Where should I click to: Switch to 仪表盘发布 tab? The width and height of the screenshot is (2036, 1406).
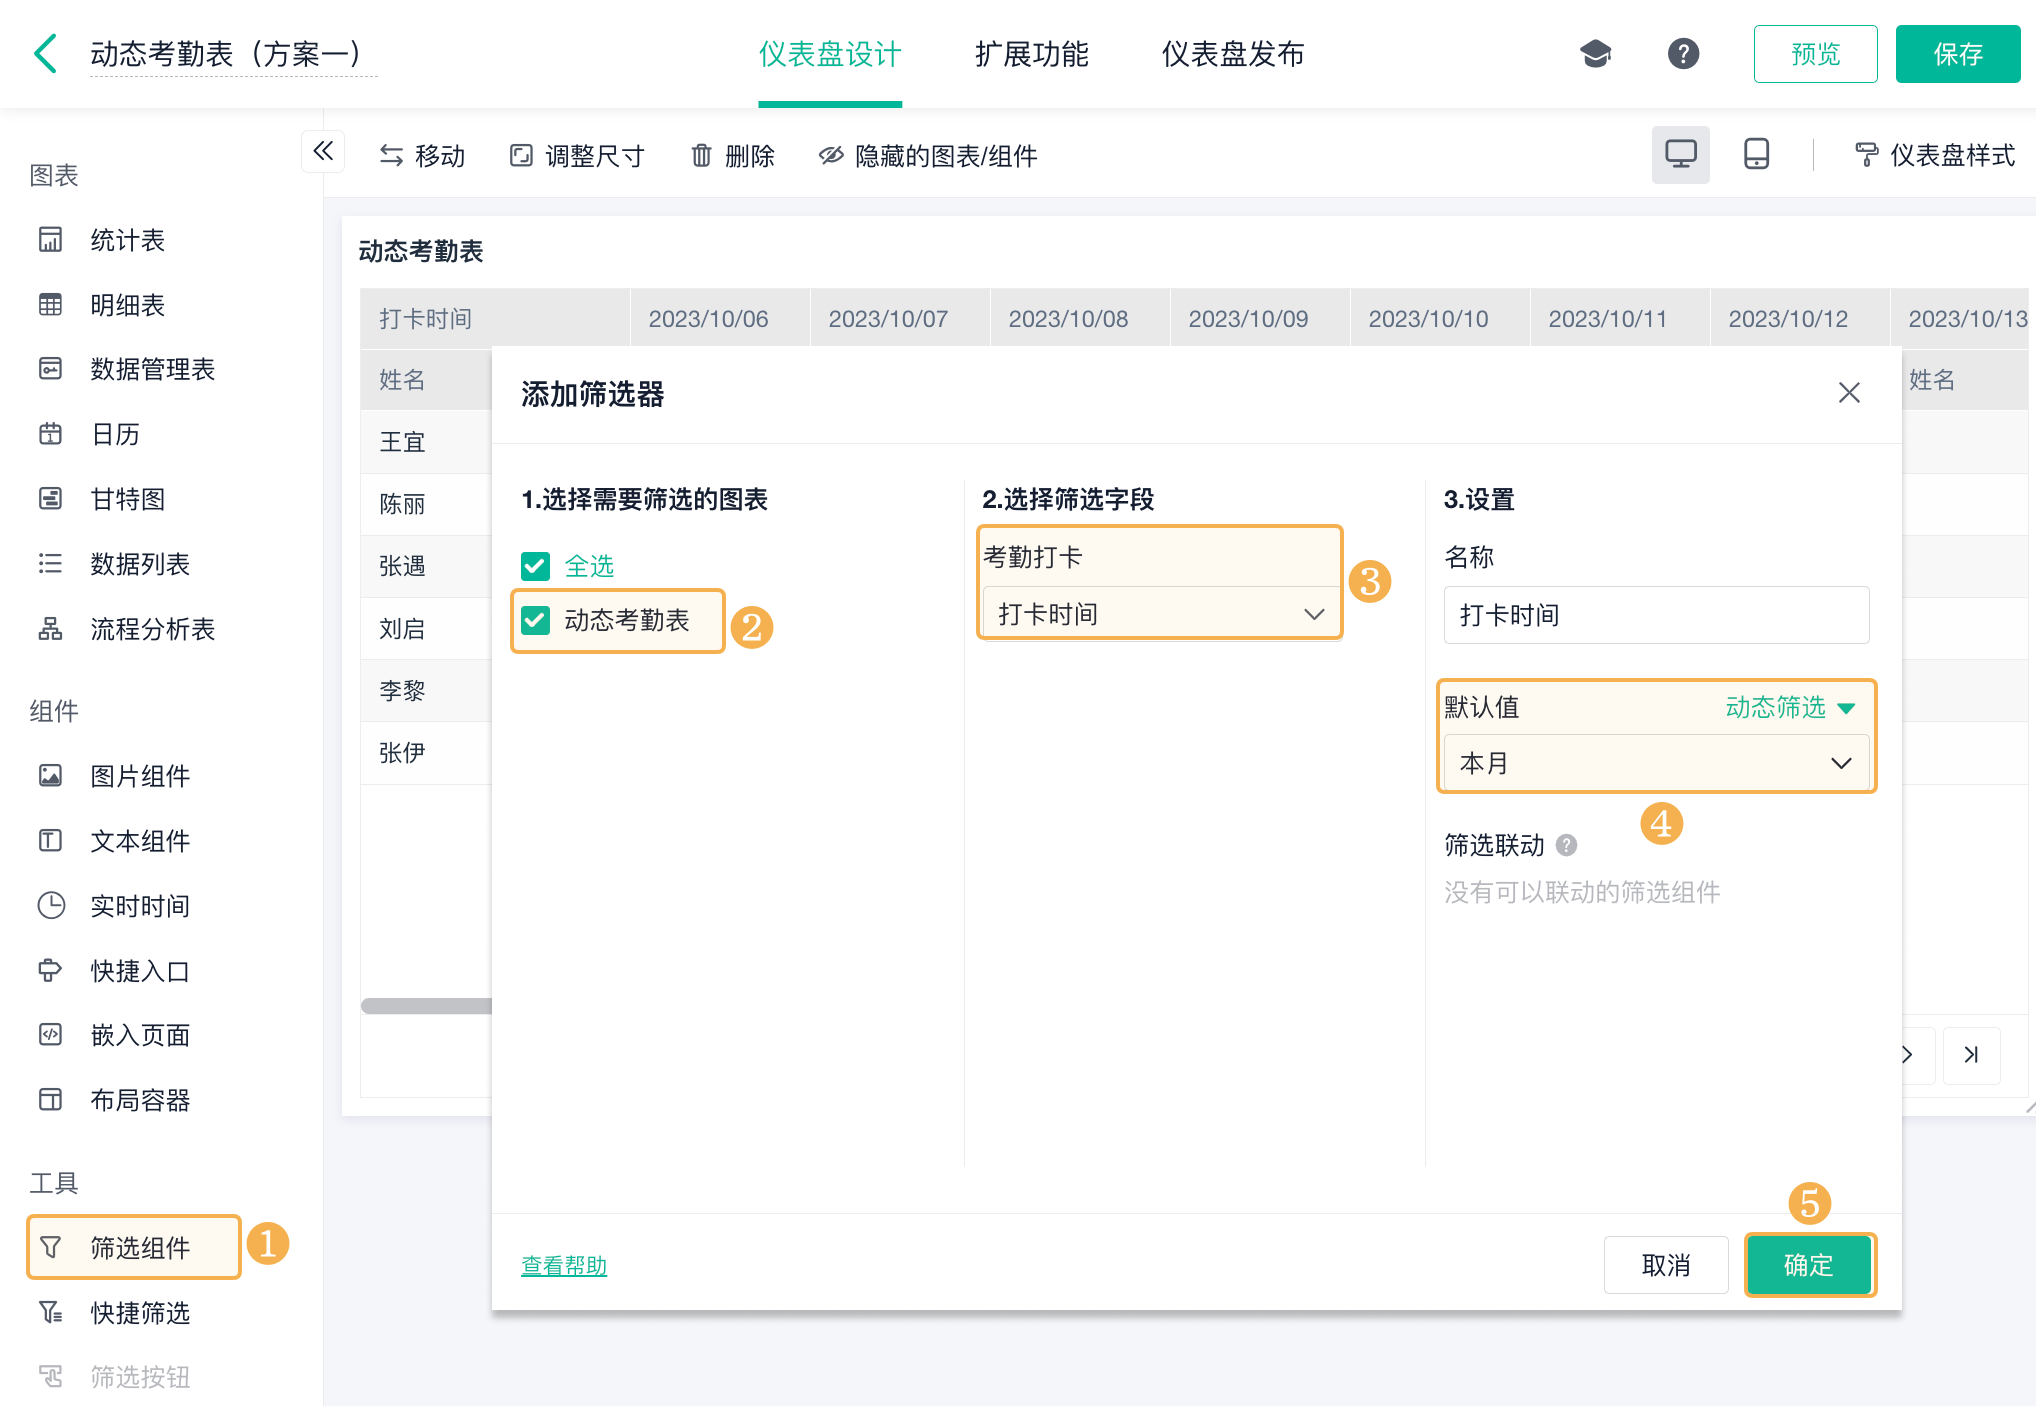click(x=1232, y=54)
